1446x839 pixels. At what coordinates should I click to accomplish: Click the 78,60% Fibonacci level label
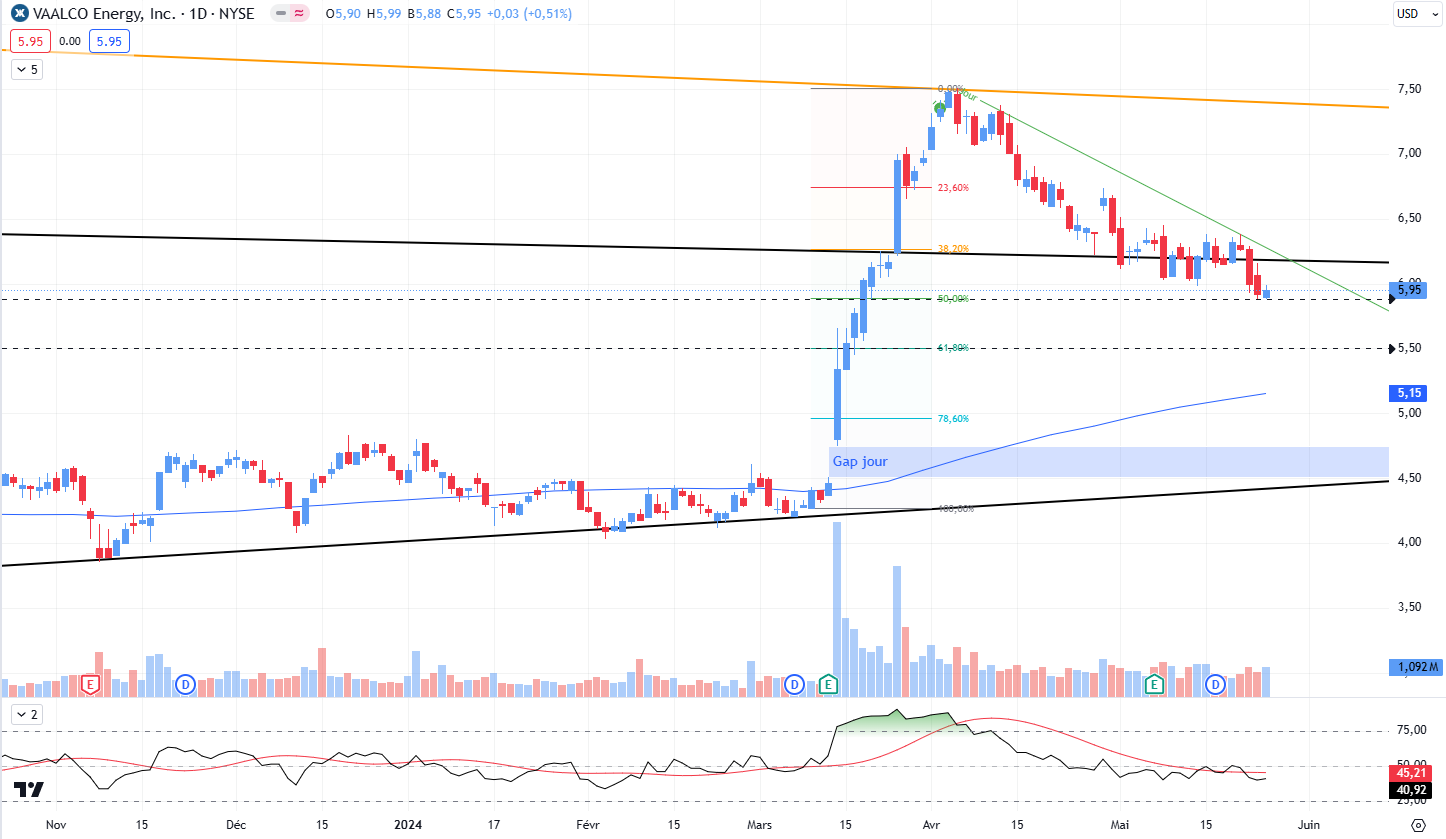point(953,419)
